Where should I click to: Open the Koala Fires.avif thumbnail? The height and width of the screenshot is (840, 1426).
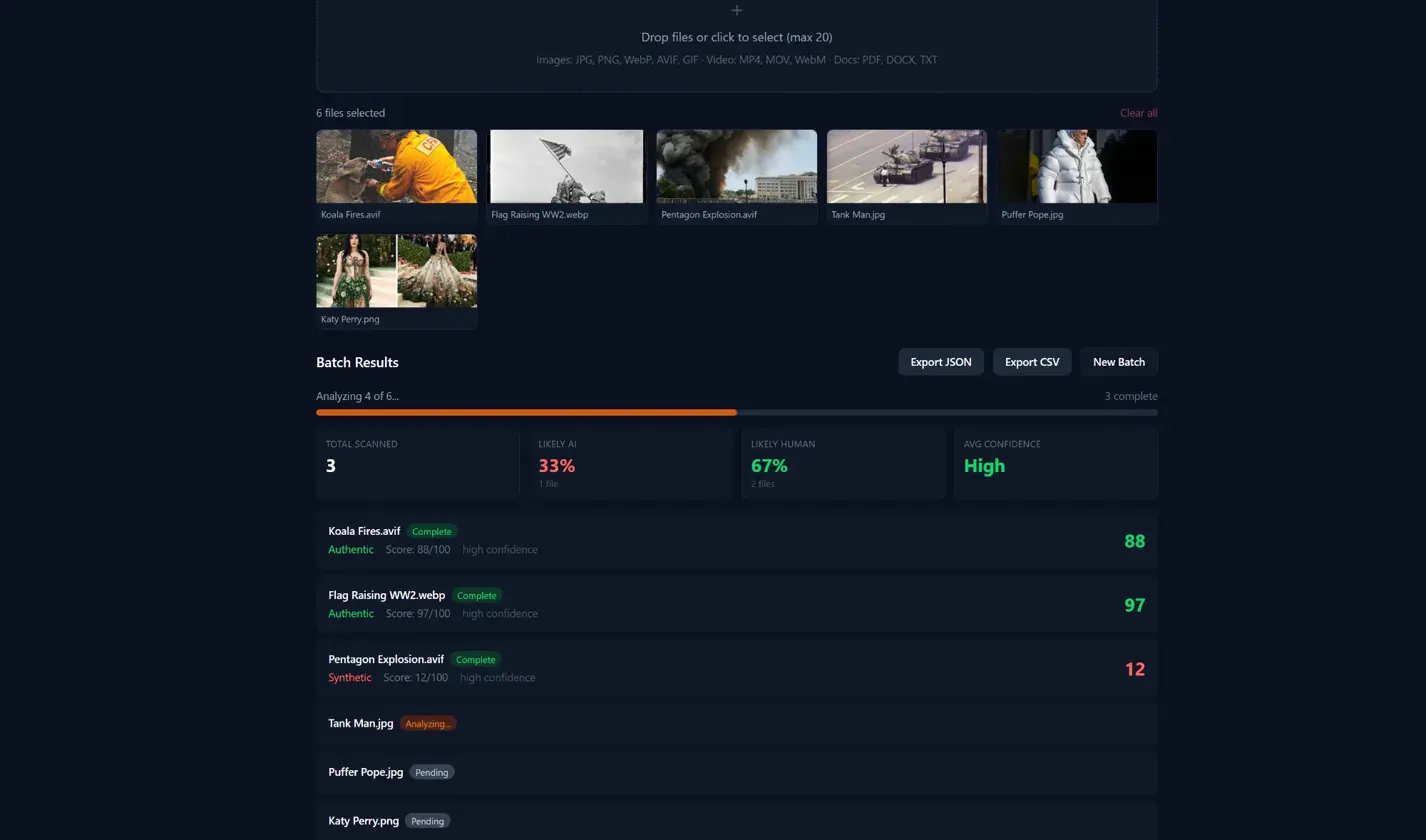(x=397, y=177)
